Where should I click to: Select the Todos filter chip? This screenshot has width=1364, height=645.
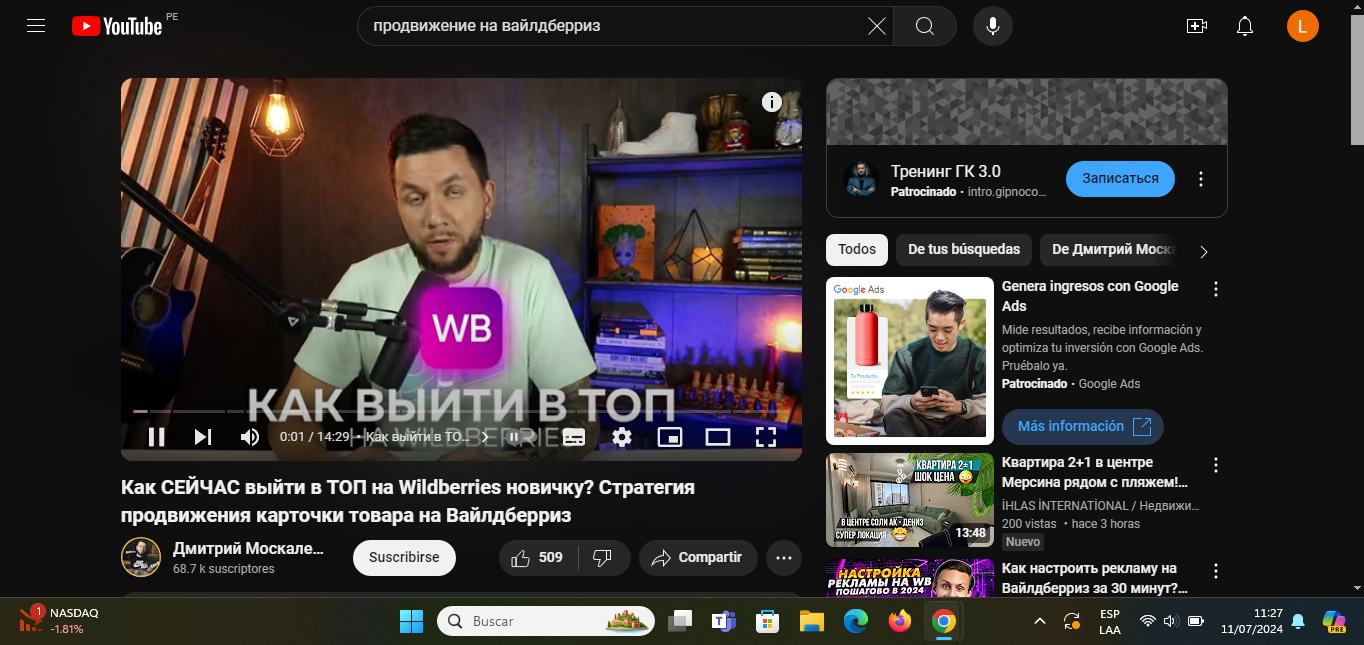tap(857, 250)
